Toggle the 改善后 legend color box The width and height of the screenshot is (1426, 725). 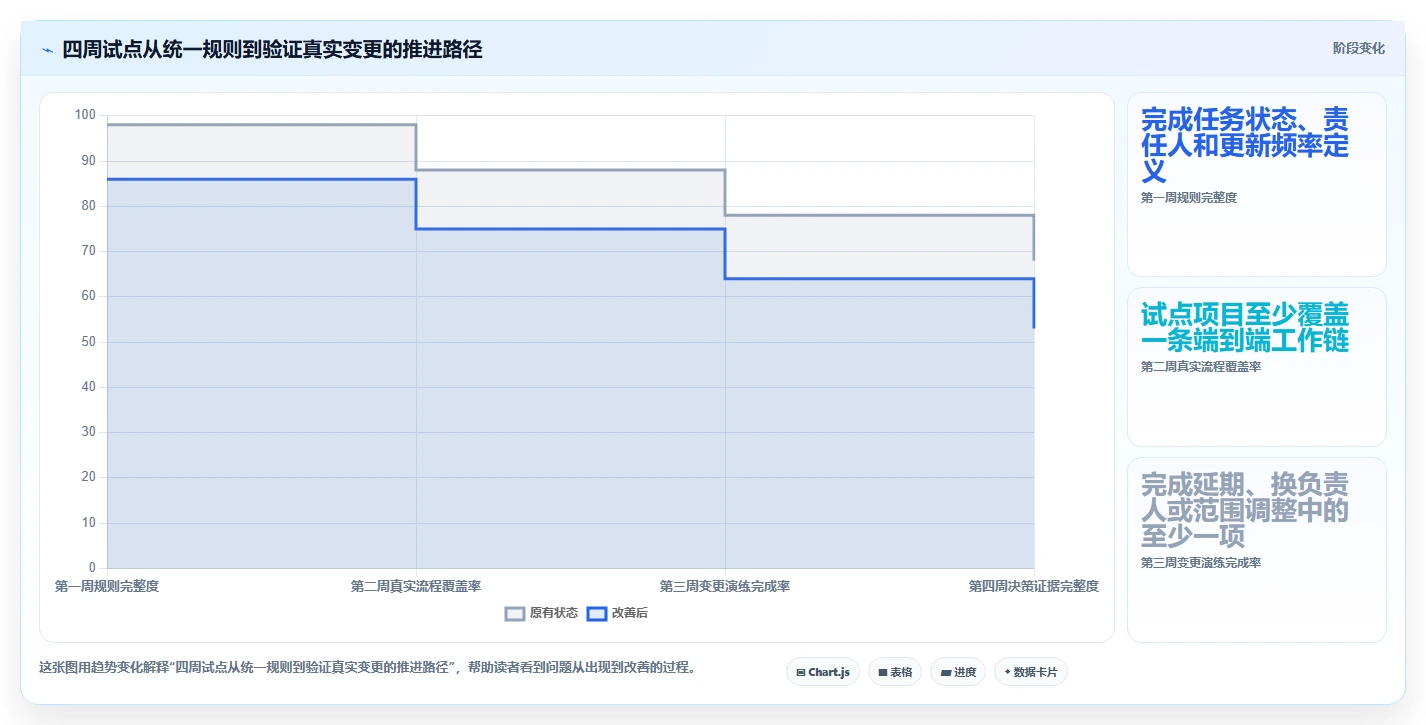pyautogui.click(x=597, y=613)
